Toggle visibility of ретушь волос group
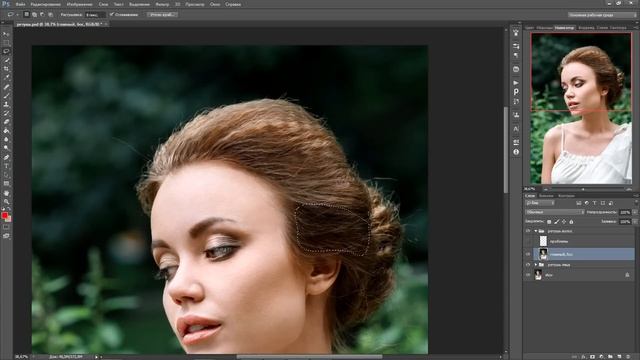This screenshot has width=640, height=360. pyautogui.click(x=528, y=231)
